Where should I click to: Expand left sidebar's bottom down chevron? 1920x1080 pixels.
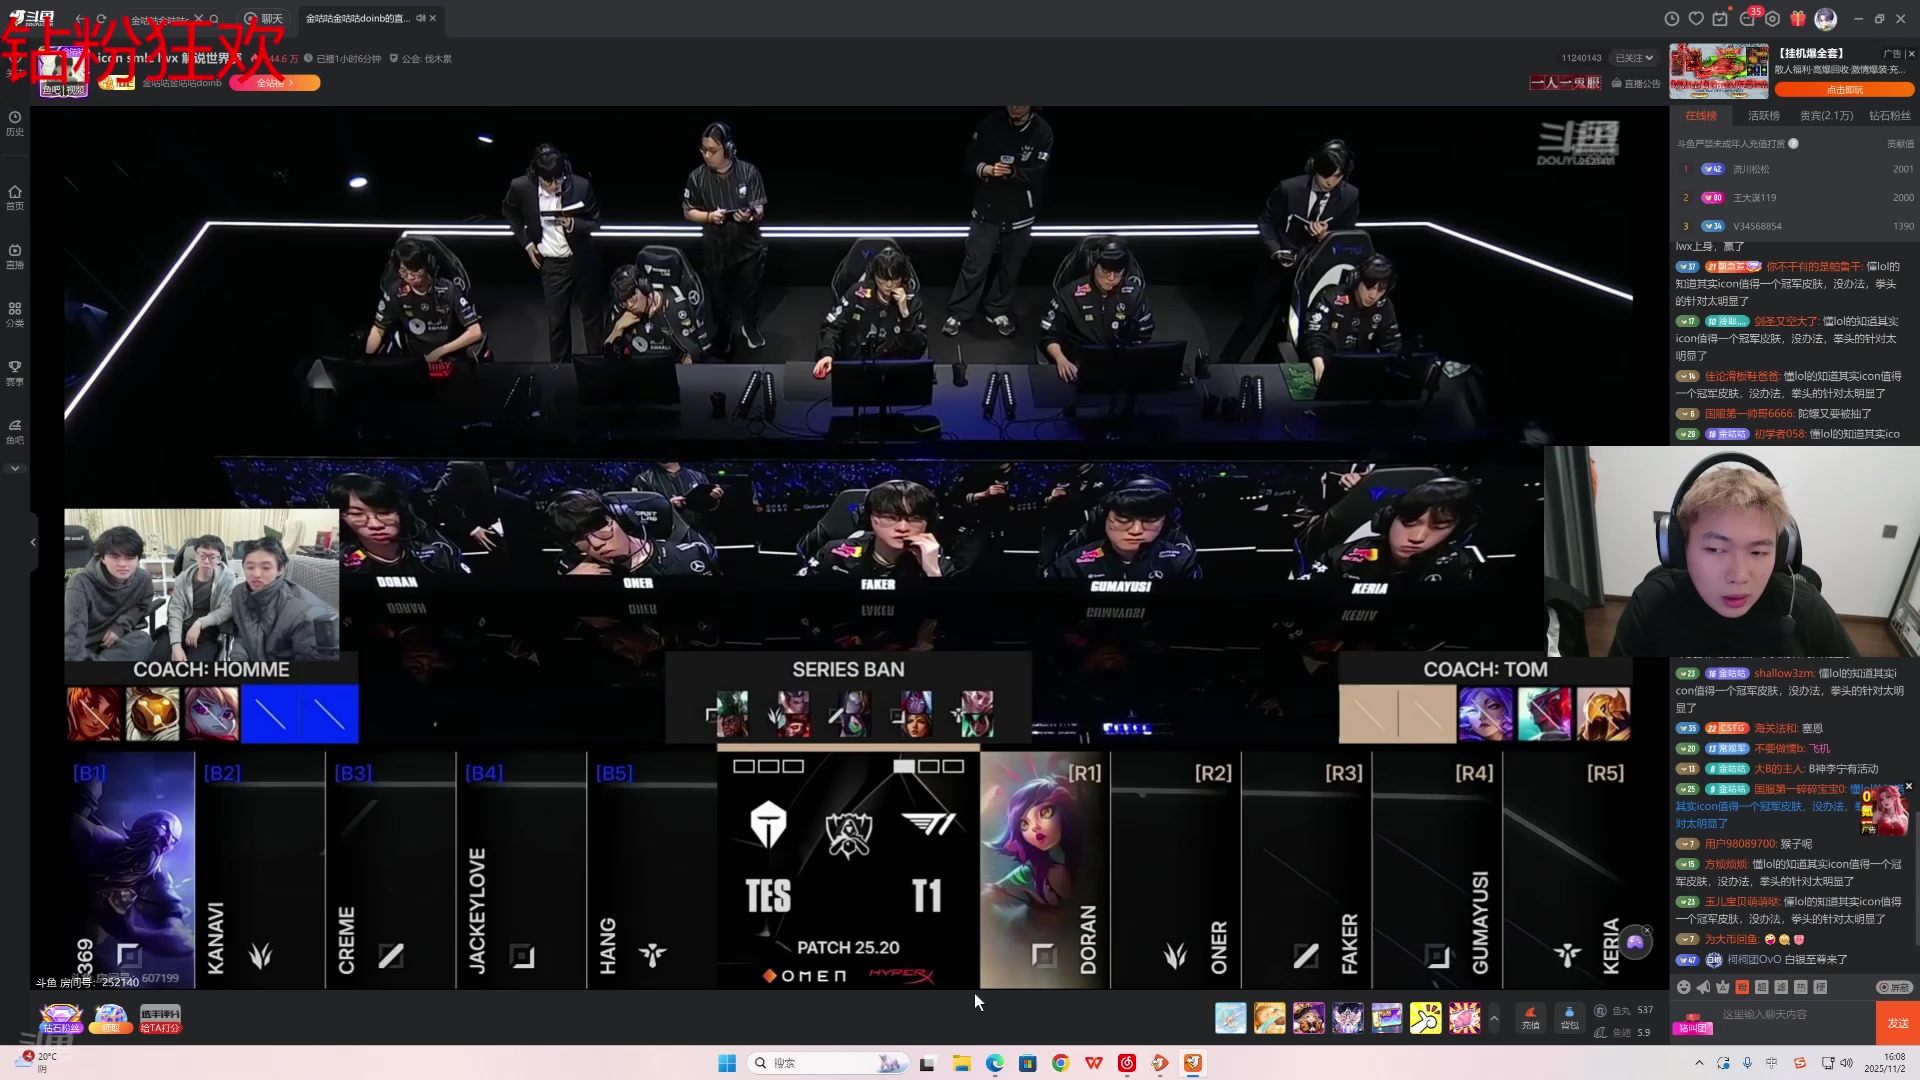click(x=15, y=468)
